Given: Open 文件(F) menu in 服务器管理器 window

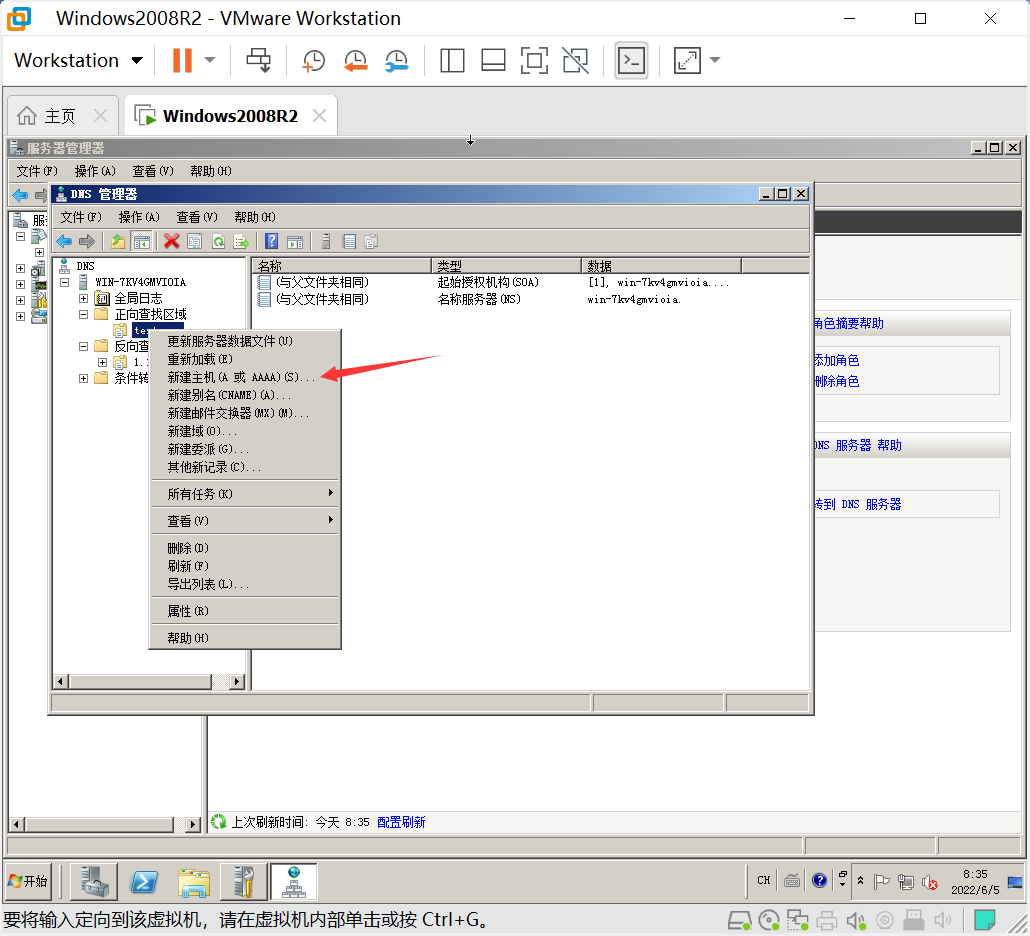Looking at the screenshot, I should 37,171.
